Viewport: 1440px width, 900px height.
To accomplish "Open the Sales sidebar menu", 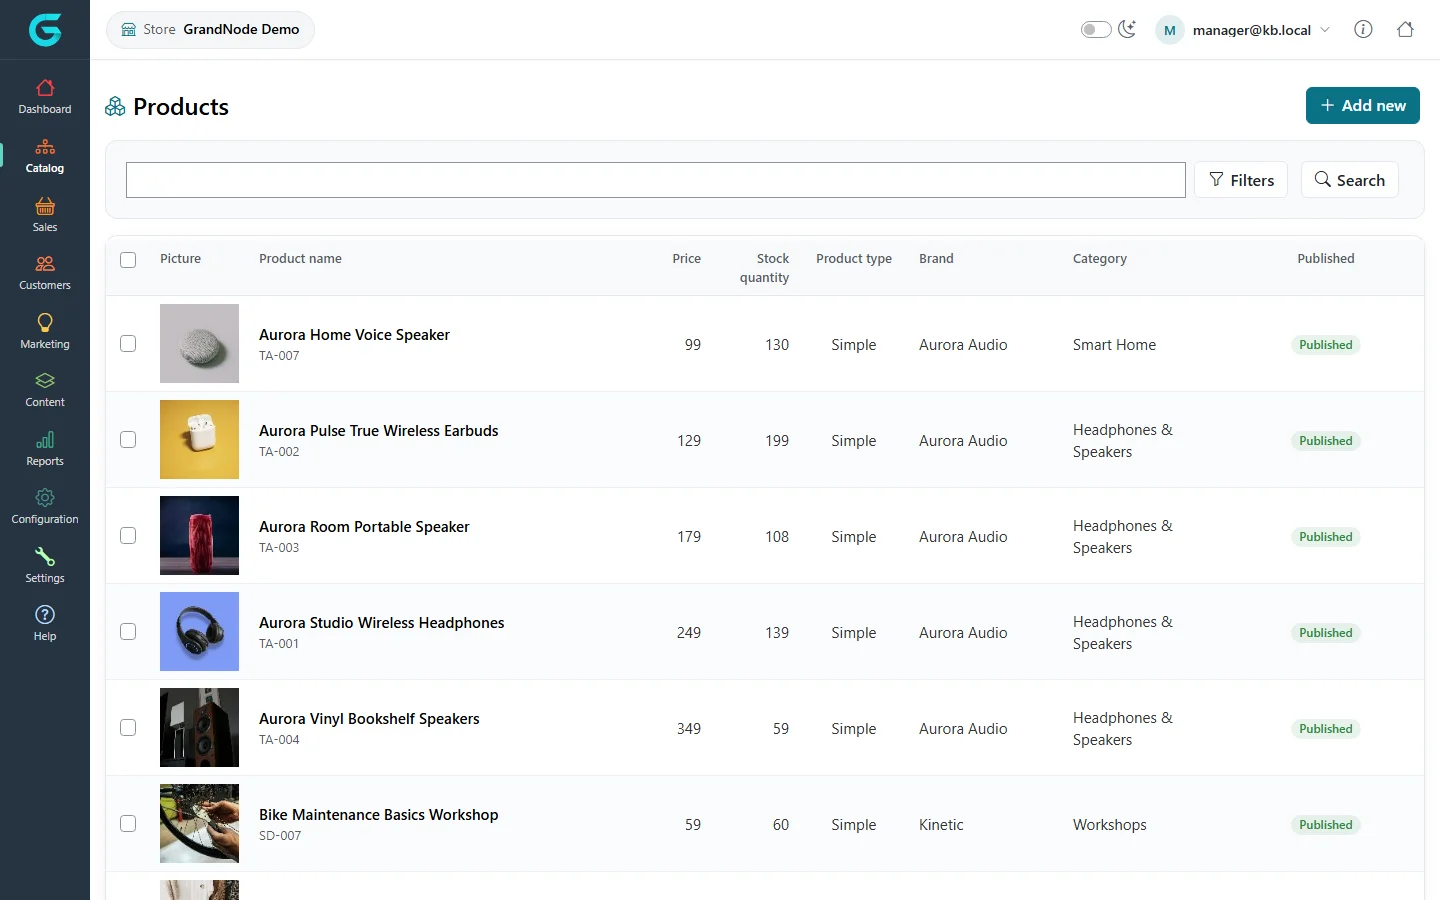I will pos(45,215).
